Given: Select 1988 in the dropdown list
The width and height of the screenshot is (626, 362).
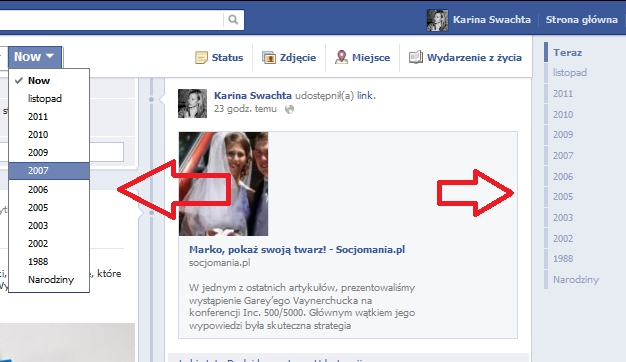Looking at the screenshot, I should click(x=49, y=261).
